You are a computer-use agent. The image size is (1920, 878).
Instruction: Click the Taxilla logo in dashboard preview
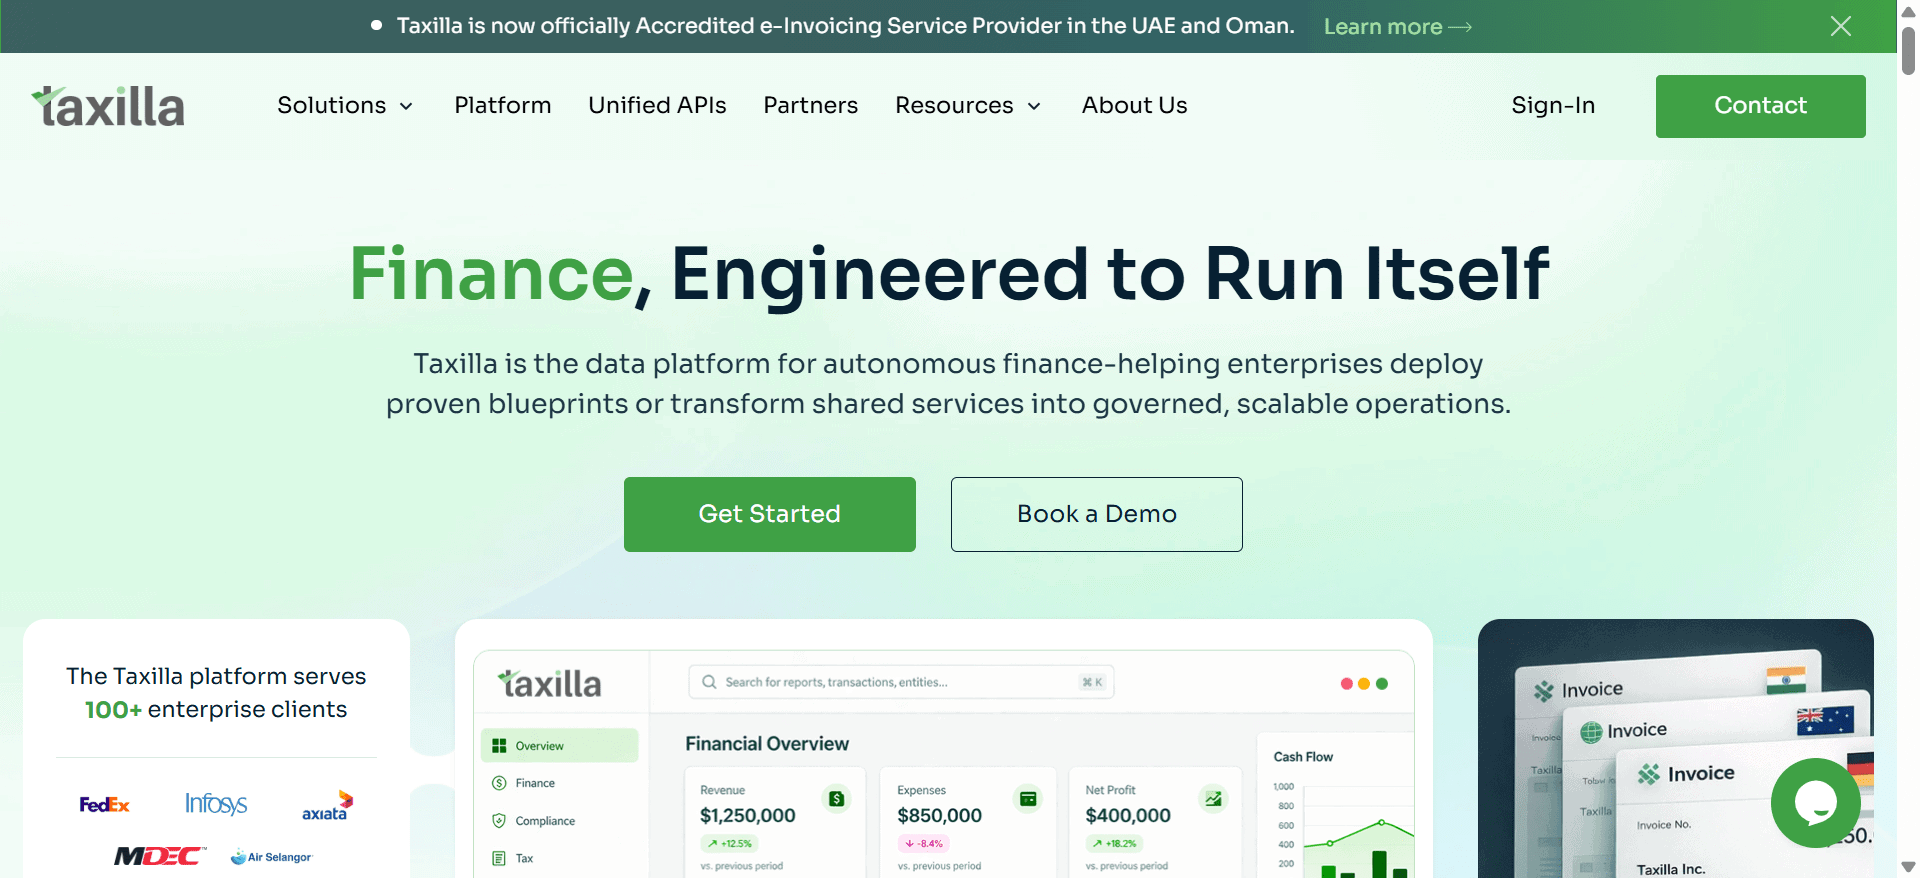(x=550, y=684)
